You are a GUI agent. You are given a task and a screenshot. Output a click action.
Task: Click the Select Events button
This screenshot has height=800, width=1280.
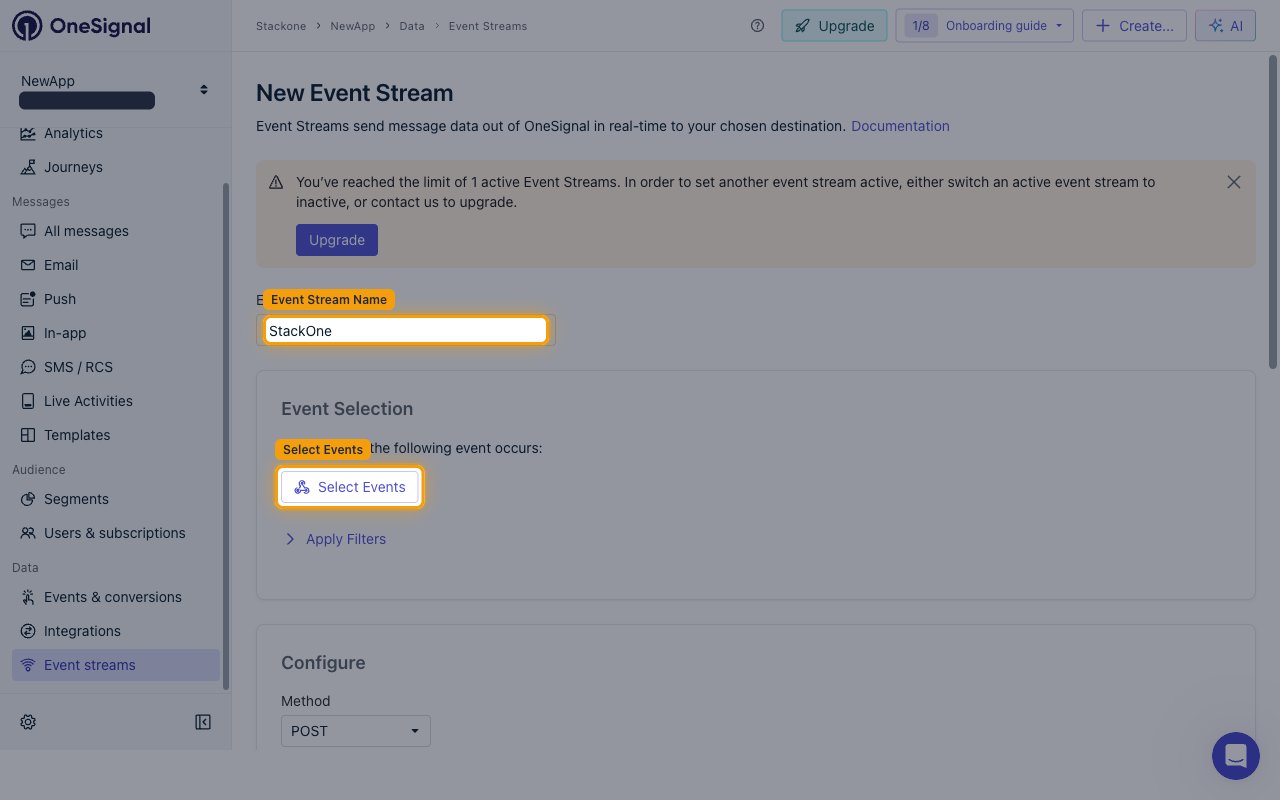pyautogui.click(x=350, y=487)
